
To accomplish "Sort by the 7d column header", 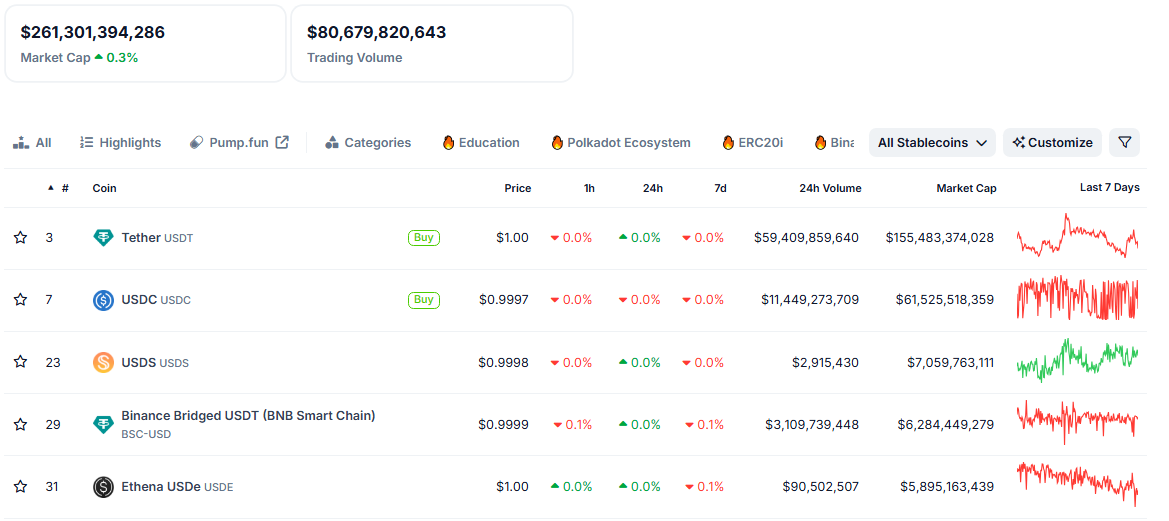I will point(720,188).
